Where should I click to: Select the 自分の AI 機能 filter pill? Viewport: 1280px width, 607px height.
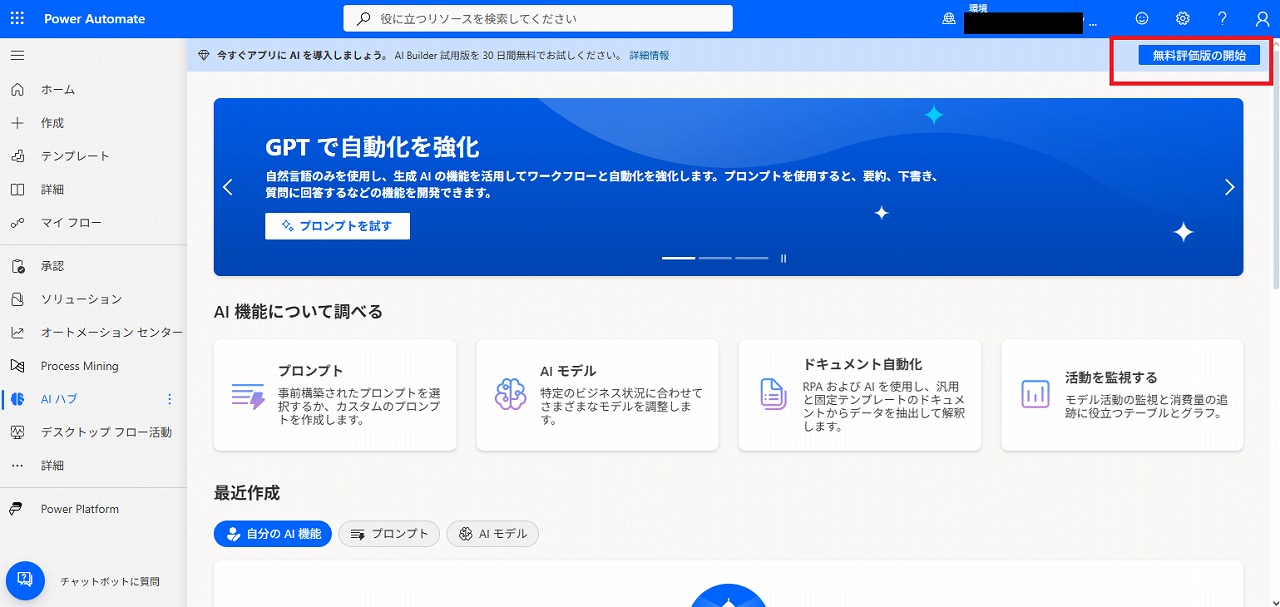pos(273,534)
